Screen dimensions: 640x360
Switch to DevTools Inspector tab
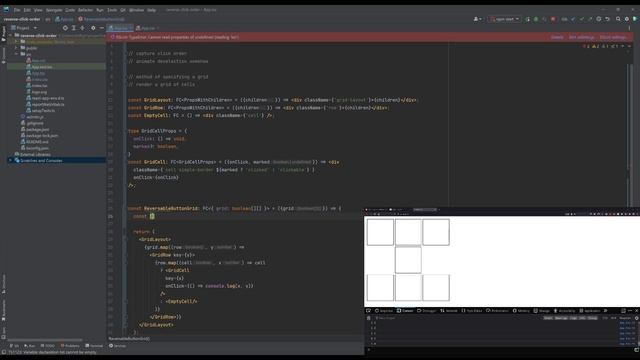pos(384,311)
